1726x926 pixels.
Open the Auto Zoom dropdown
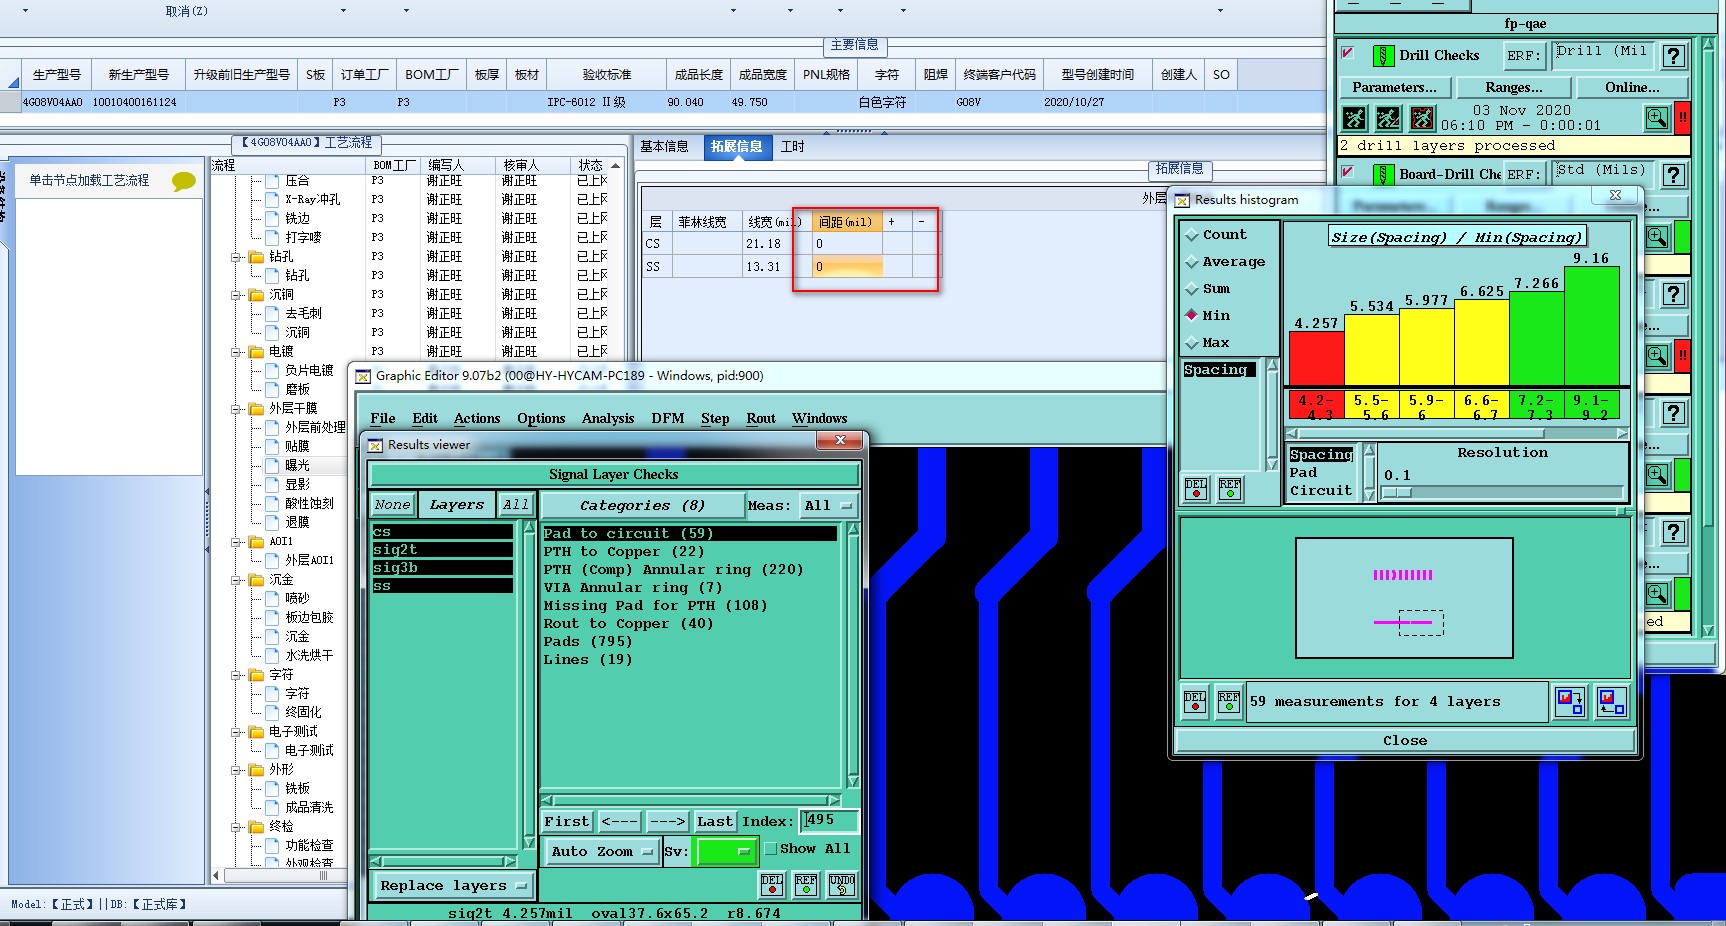[x=601, y=852]
